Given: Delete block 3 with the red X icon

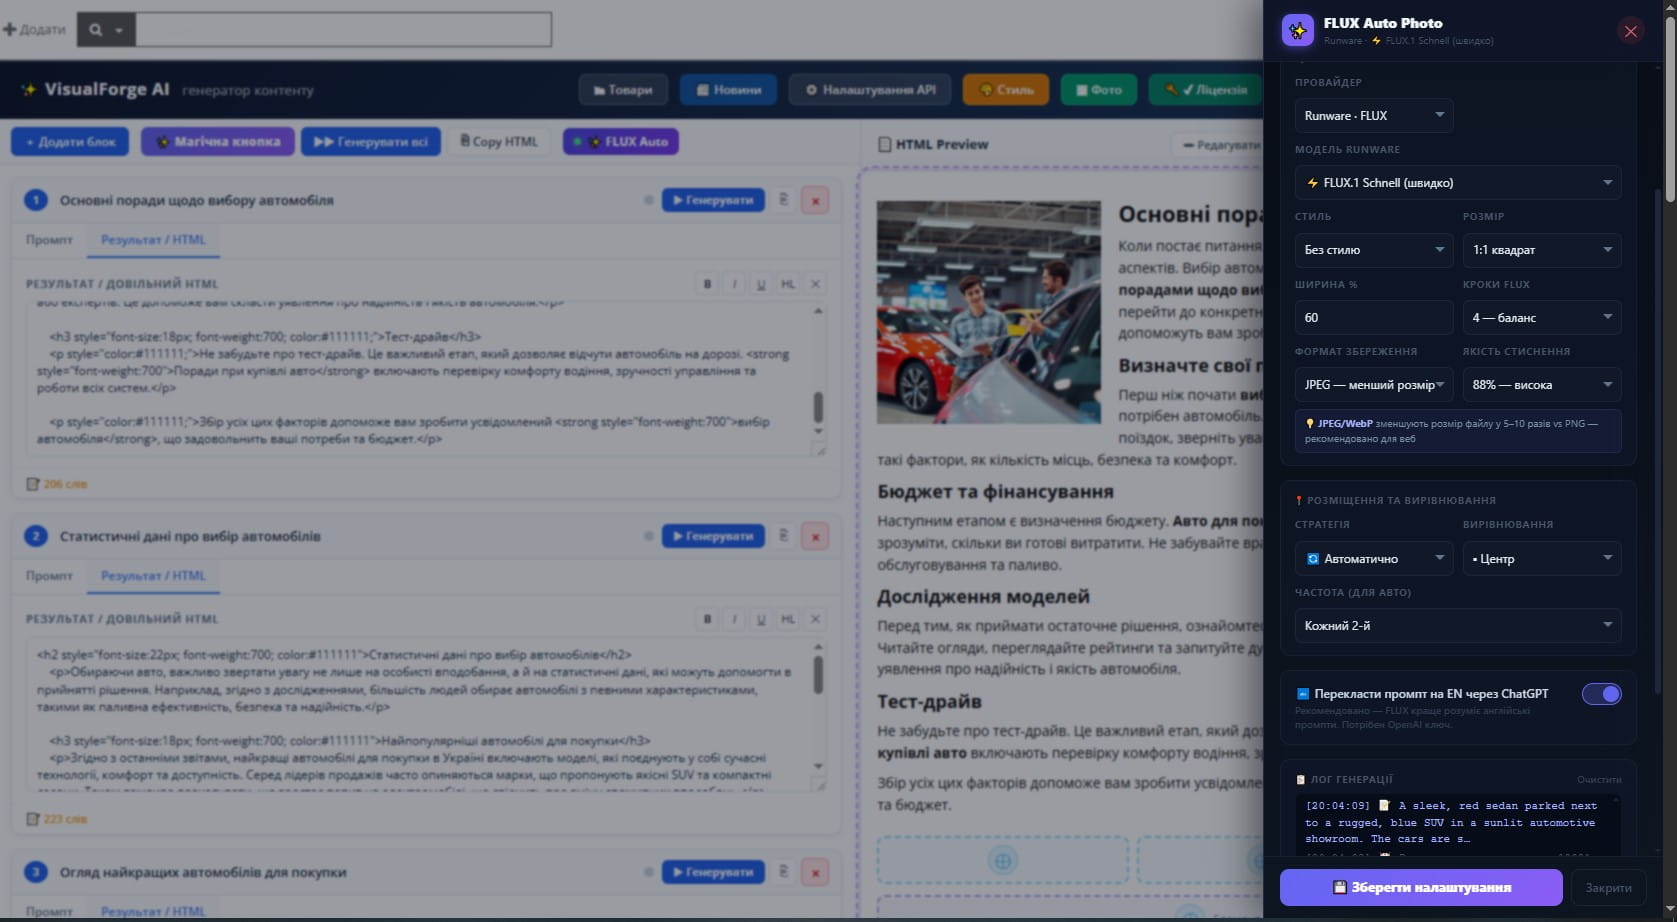Looking at the screenshot, I should 815,872.
